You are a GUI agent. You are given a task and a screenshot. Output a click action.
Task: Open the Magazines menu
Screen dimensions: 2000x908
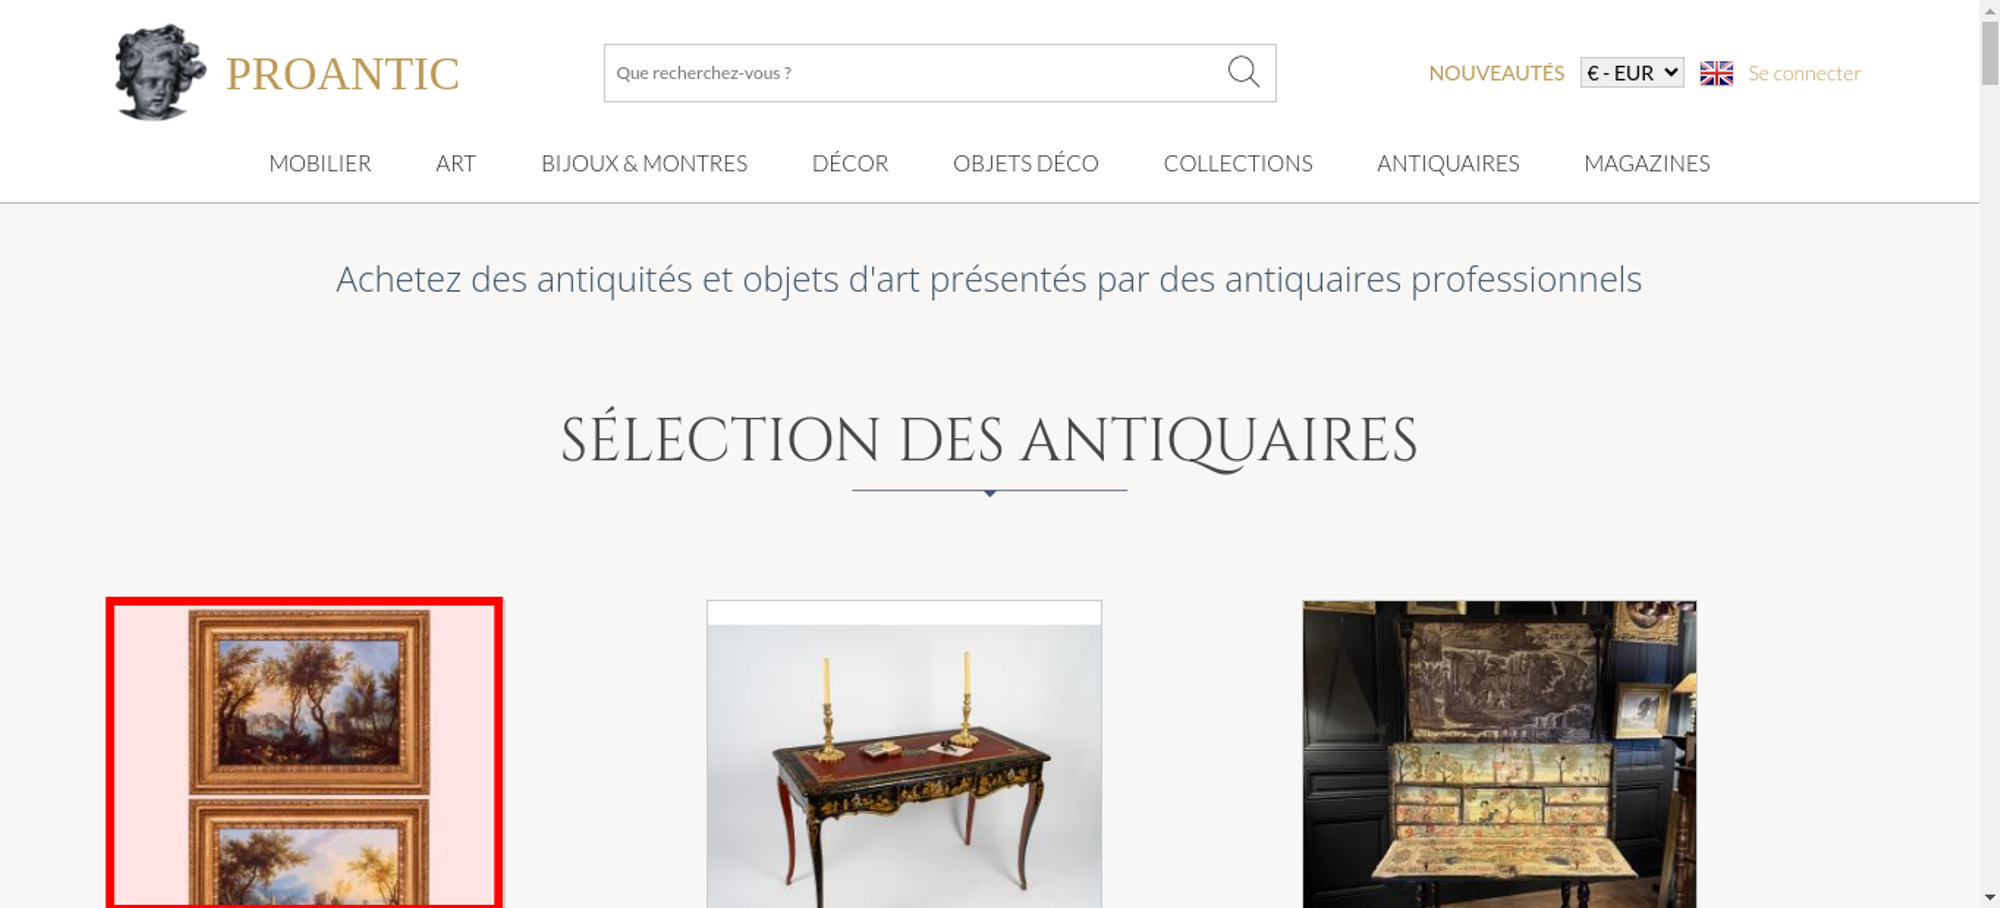[x=1647, y=163]
